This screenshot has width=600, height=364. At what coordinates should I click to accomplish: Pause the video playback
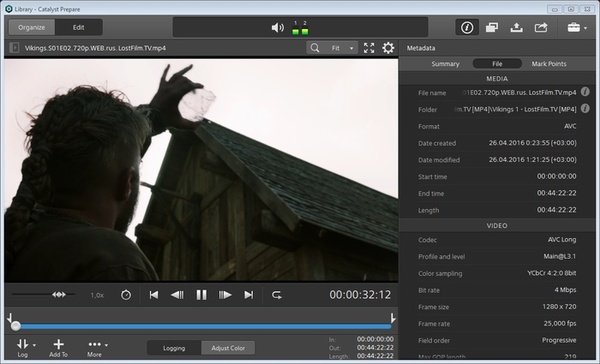tap(201, 295)
